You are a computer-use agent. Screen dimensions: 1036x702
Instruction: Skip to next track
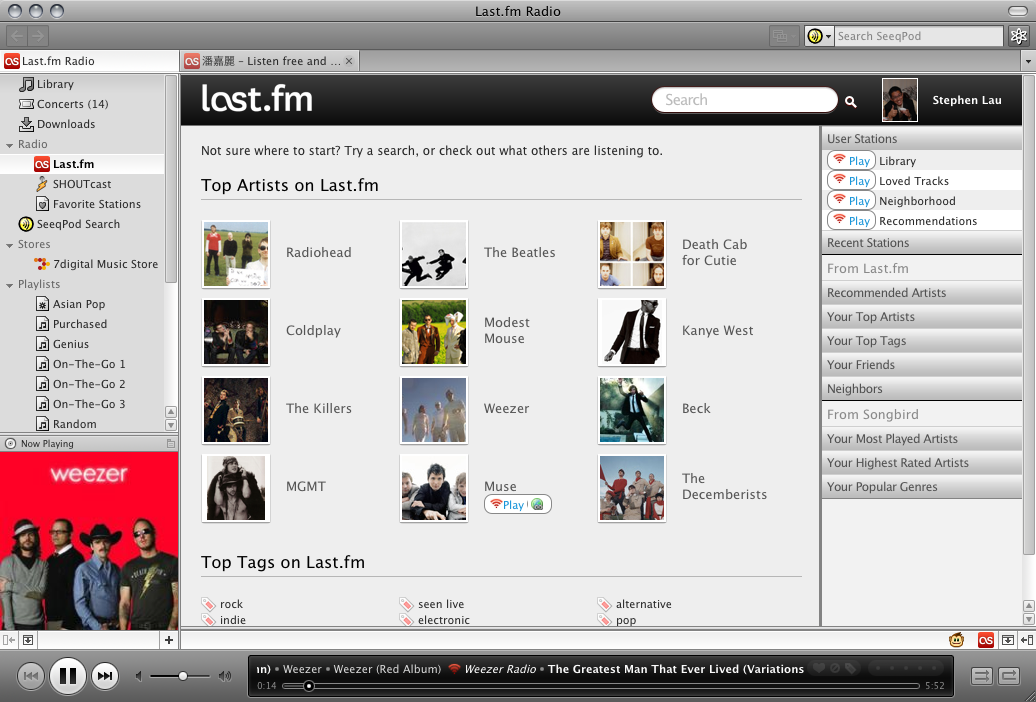click(104, 676)
